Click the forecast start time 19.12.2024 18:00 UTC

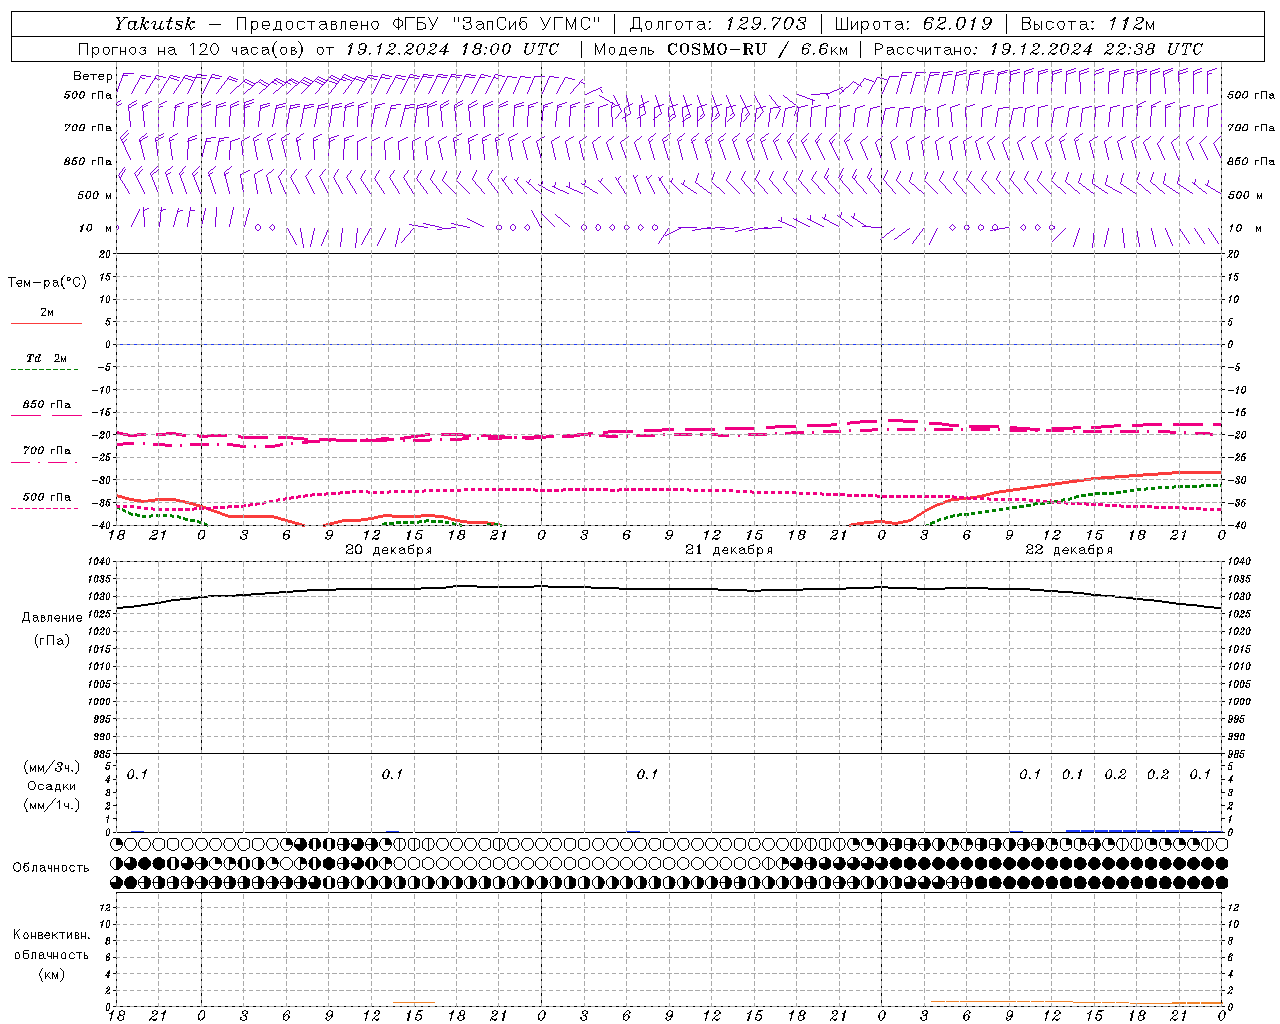[452, 49]
